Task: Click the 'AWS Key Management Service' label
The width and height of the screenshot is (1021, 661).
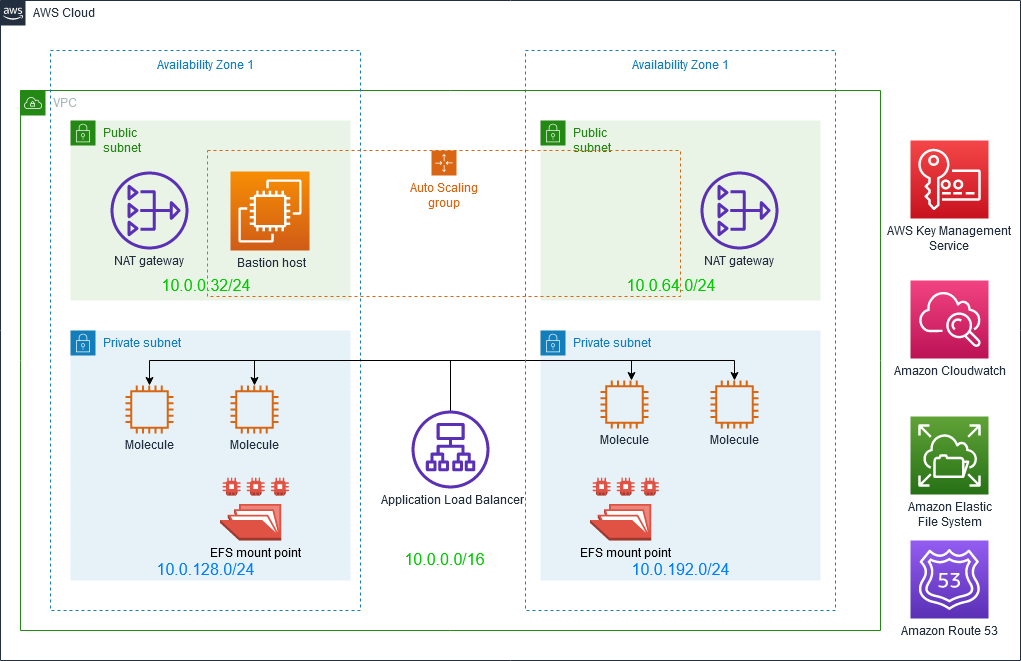Action: pyautogui.click(x=949, y=238)
